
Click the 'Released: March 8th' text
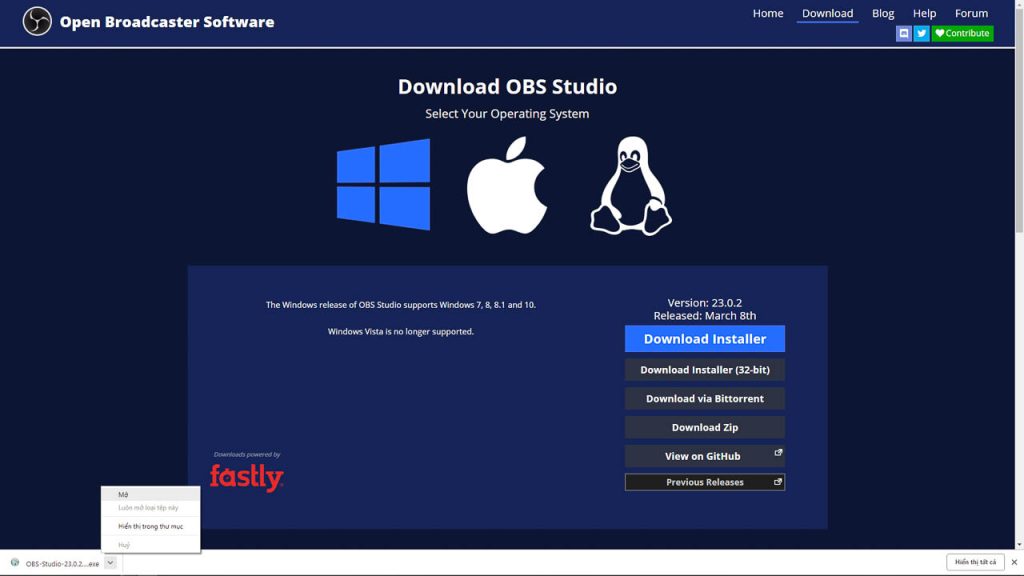(x=705, y=315)
